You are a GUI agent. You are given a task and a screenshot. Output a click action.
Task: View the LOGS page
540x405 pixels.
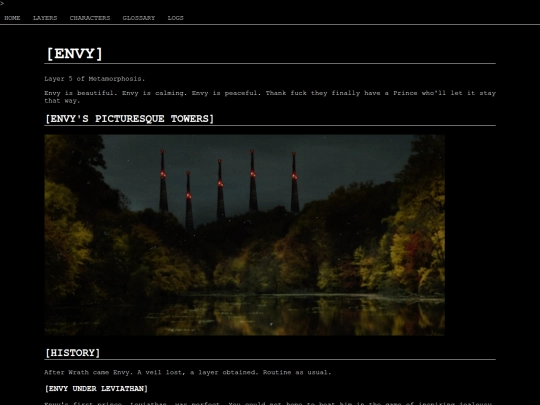(175, 18)
